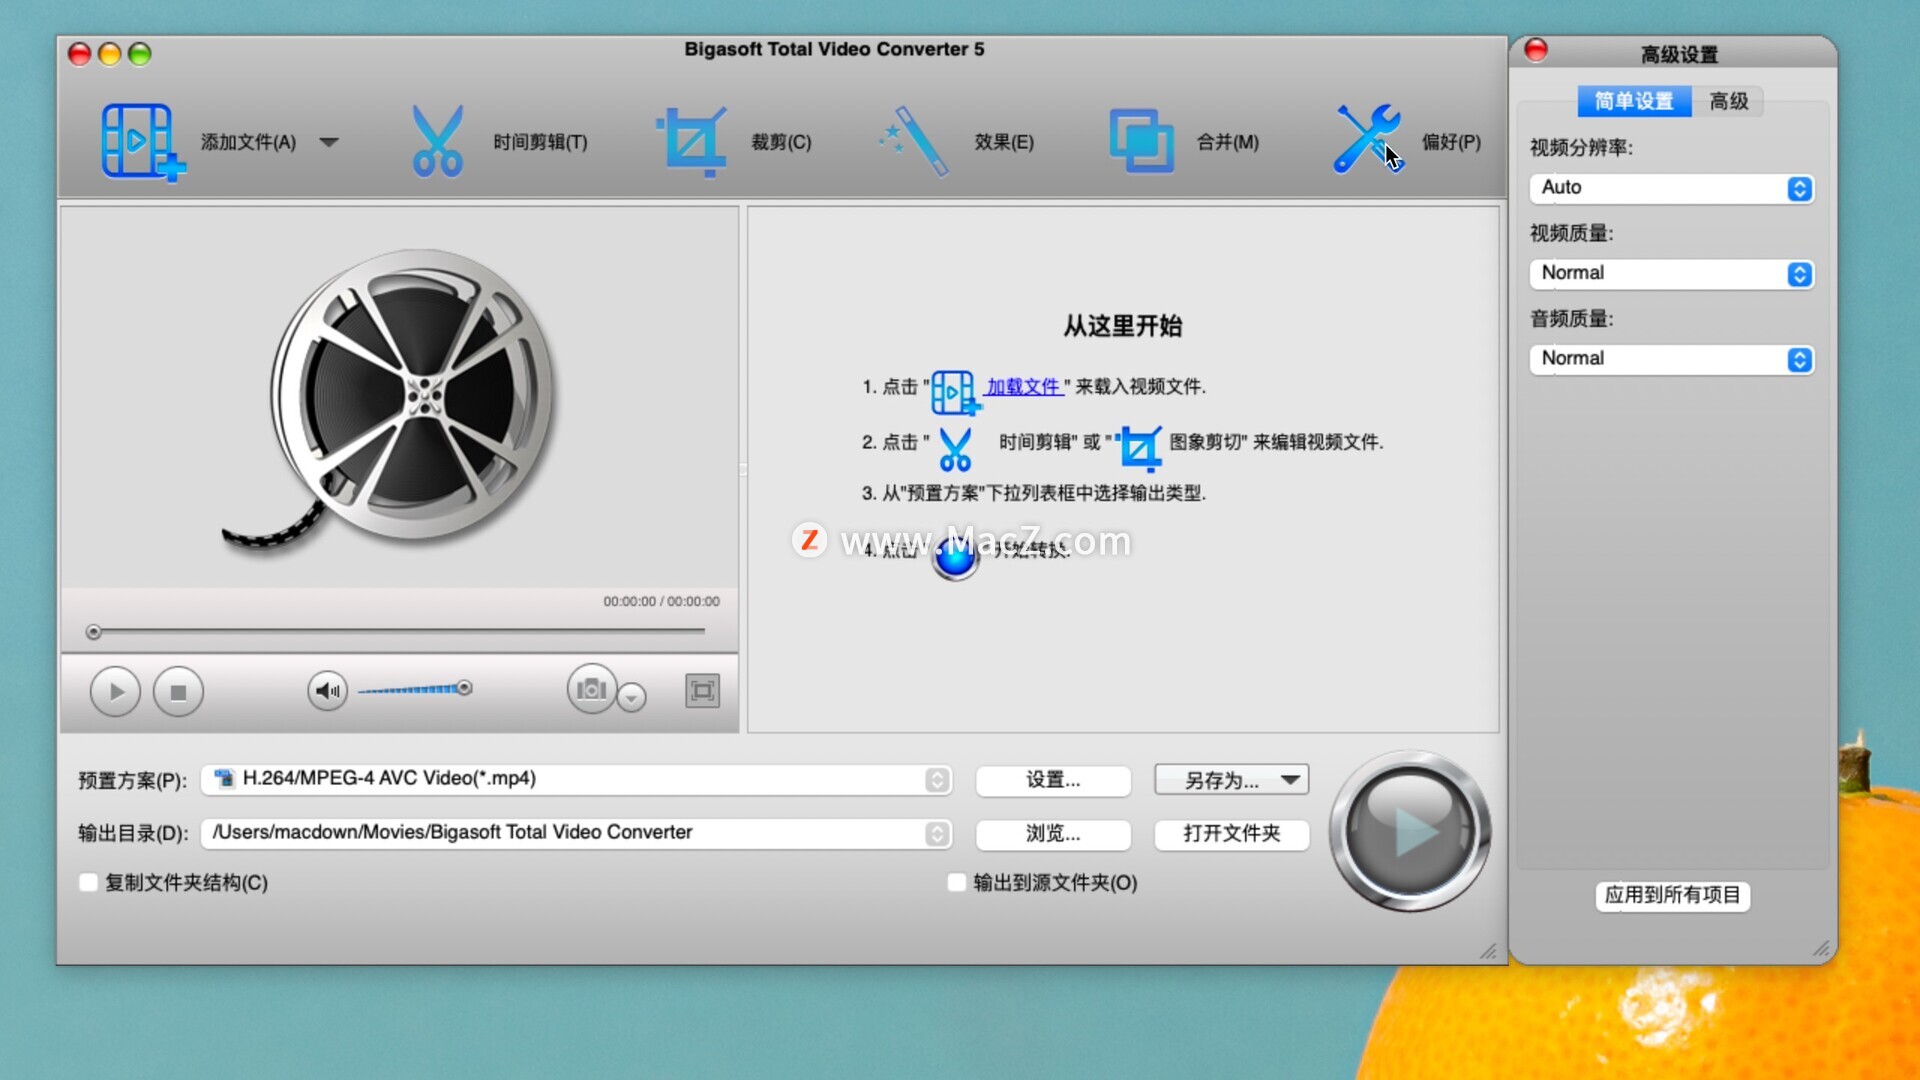Click the Add File film icon

pos(142,142)
